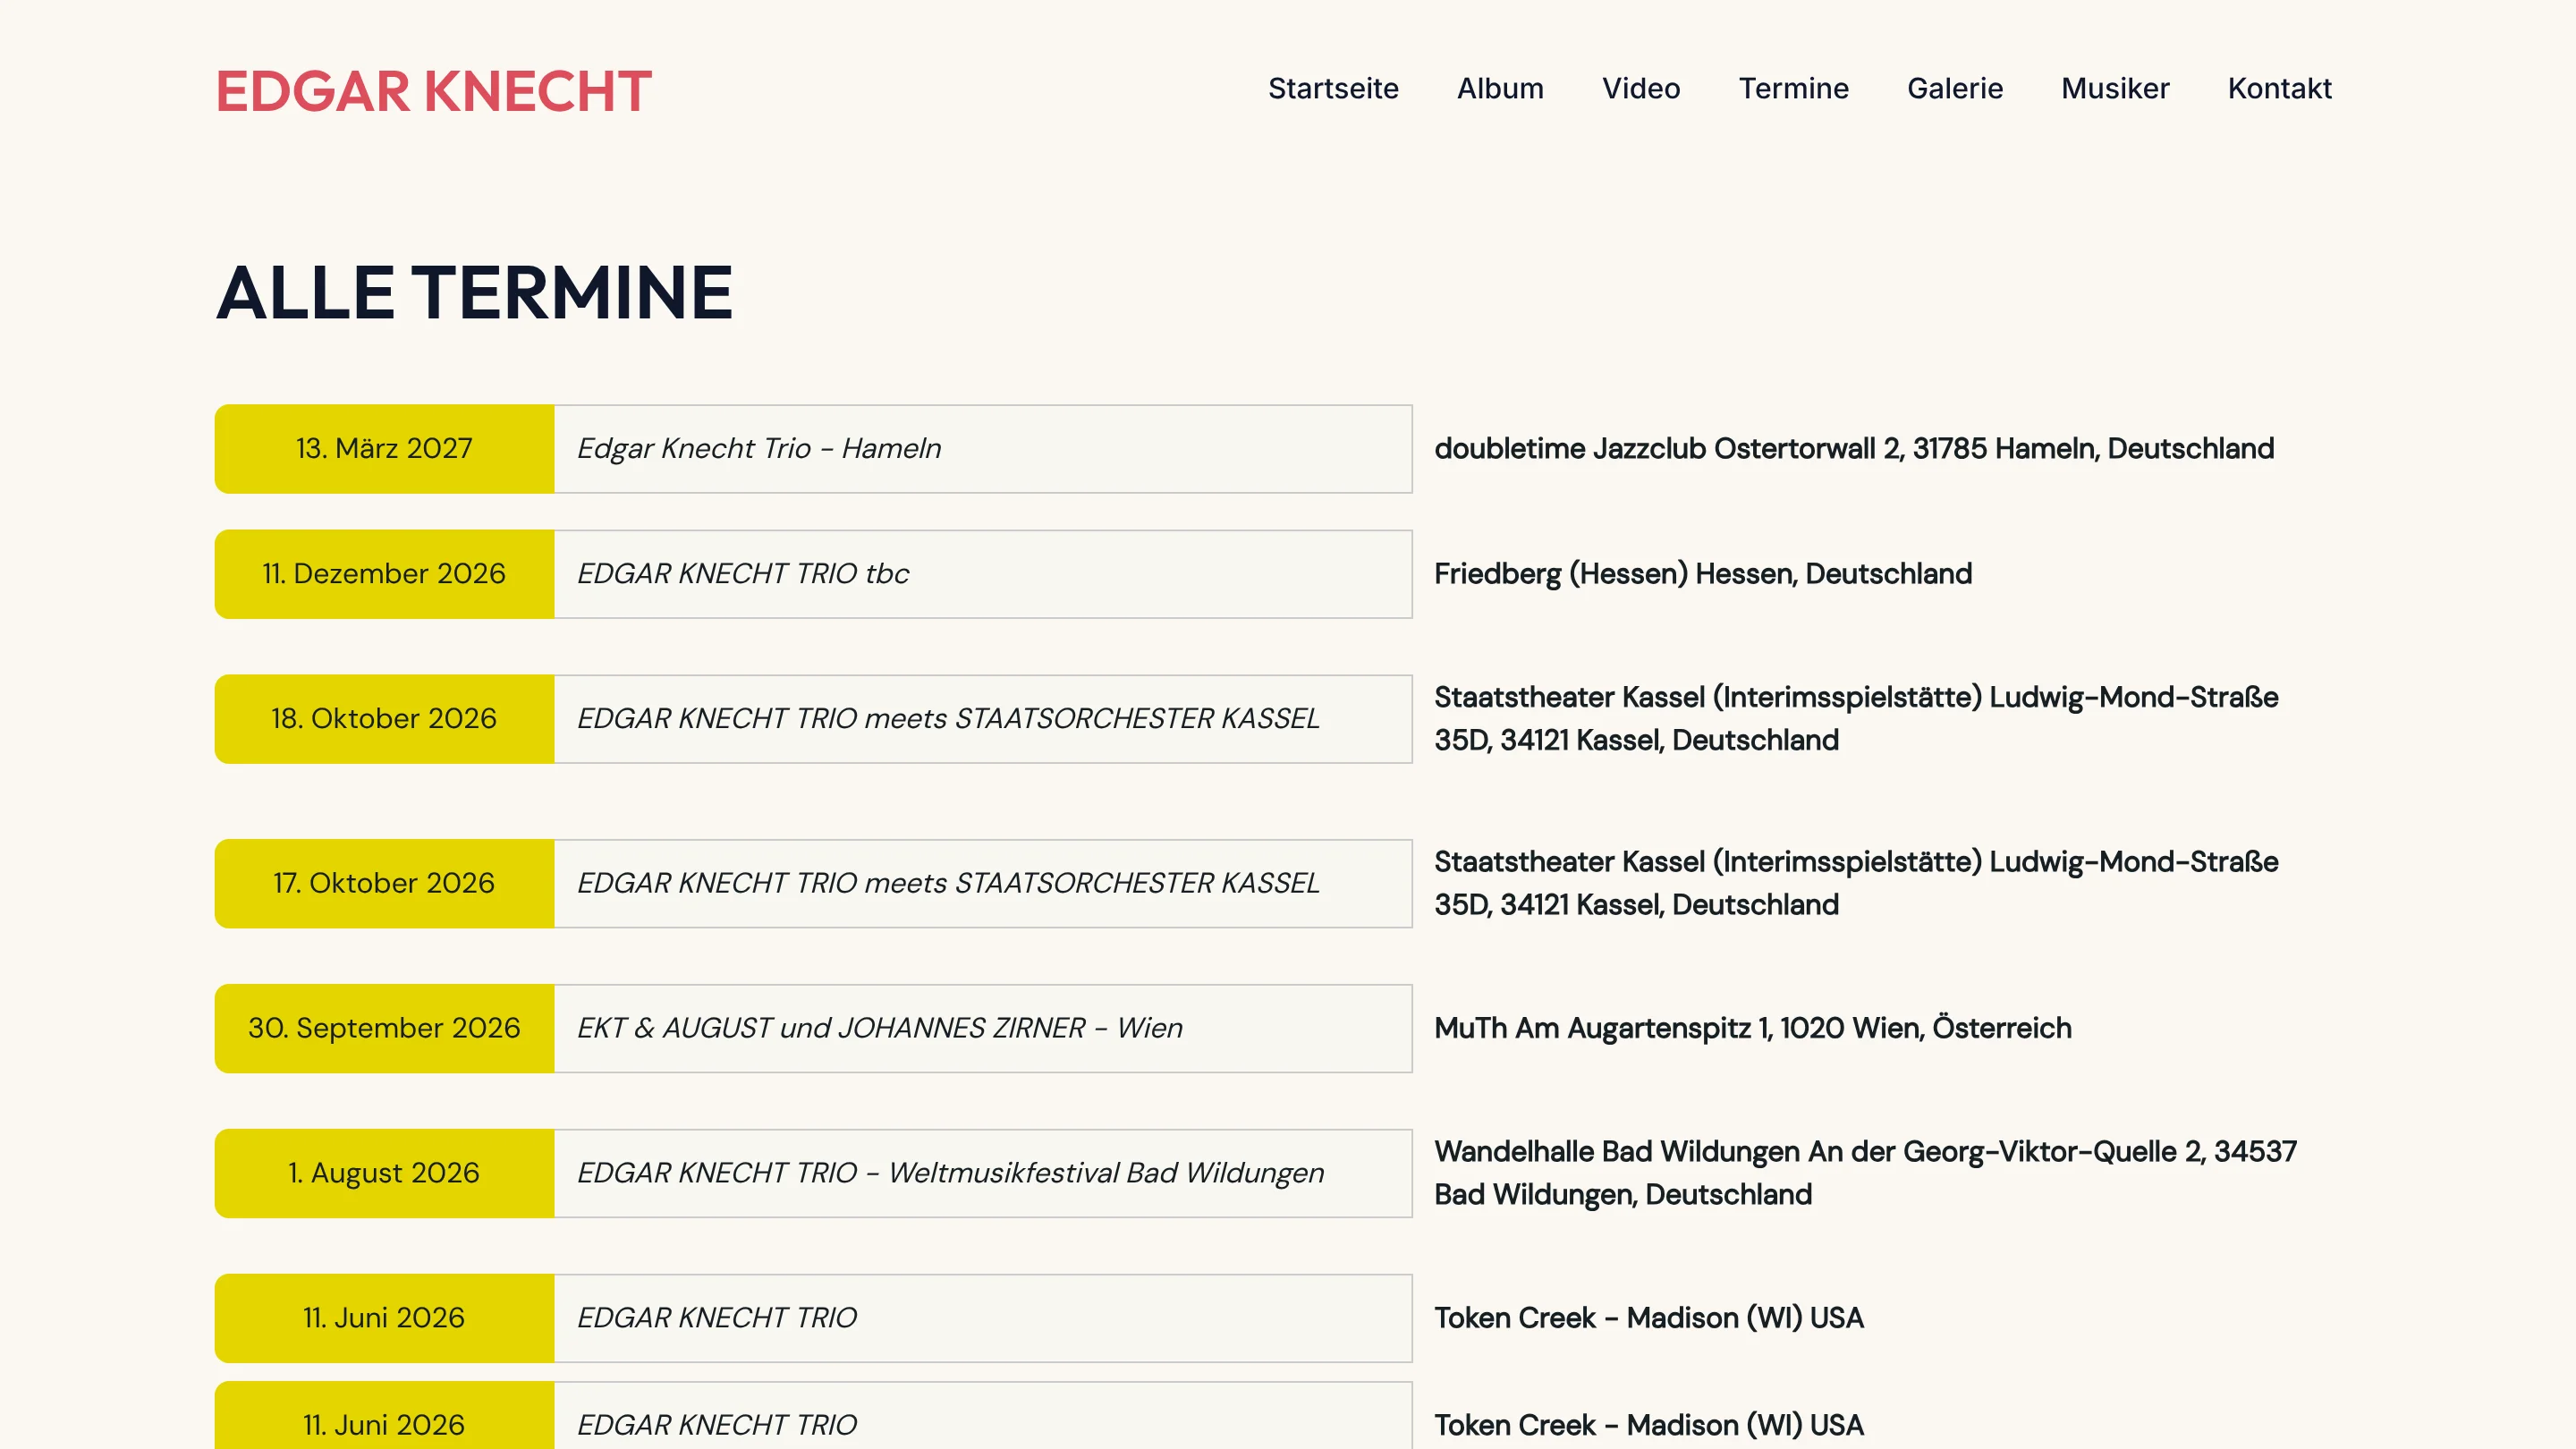Viewport: 2576px width, 1449px height.
Task: Click Staatstheater Kassel address for 18. Oktober
Action: pyautogui.click(x=1856, y=718)
